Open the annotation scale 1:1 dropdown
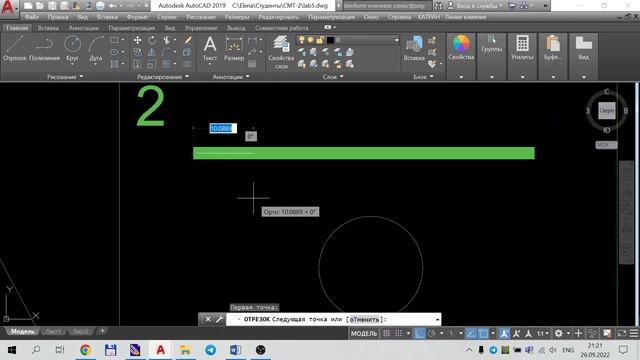Screen dimensions: 640x360 542,333
